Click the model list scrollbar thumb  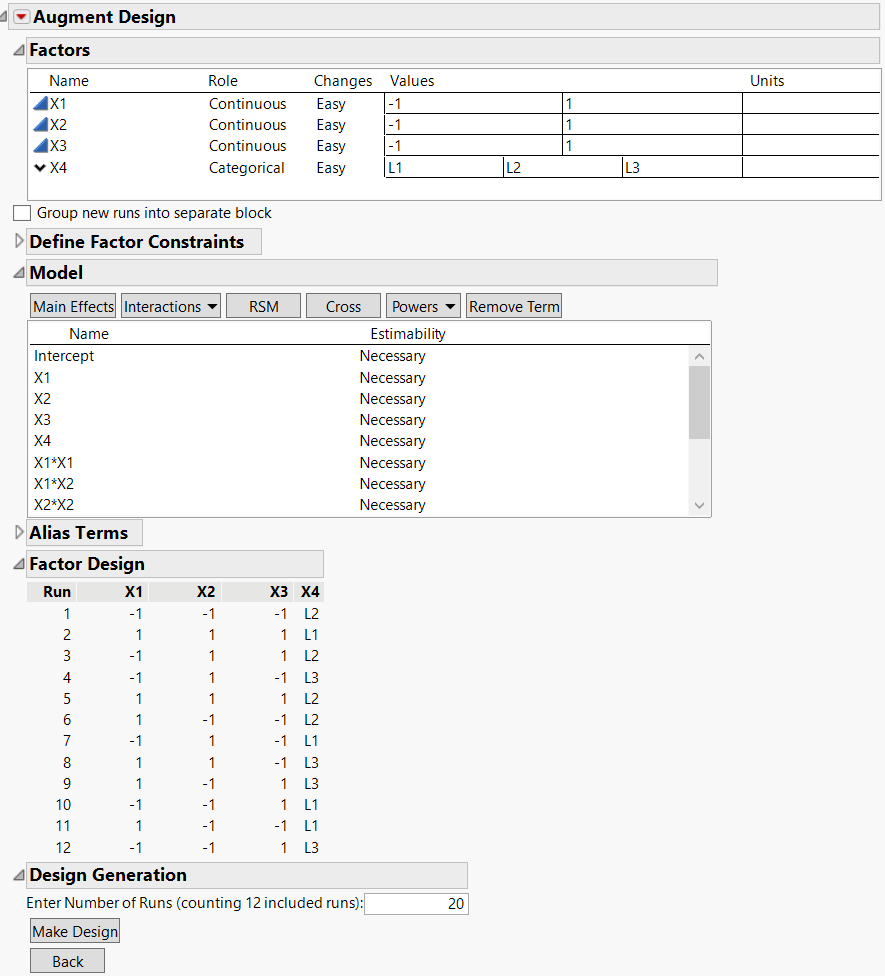click(699, 402)
